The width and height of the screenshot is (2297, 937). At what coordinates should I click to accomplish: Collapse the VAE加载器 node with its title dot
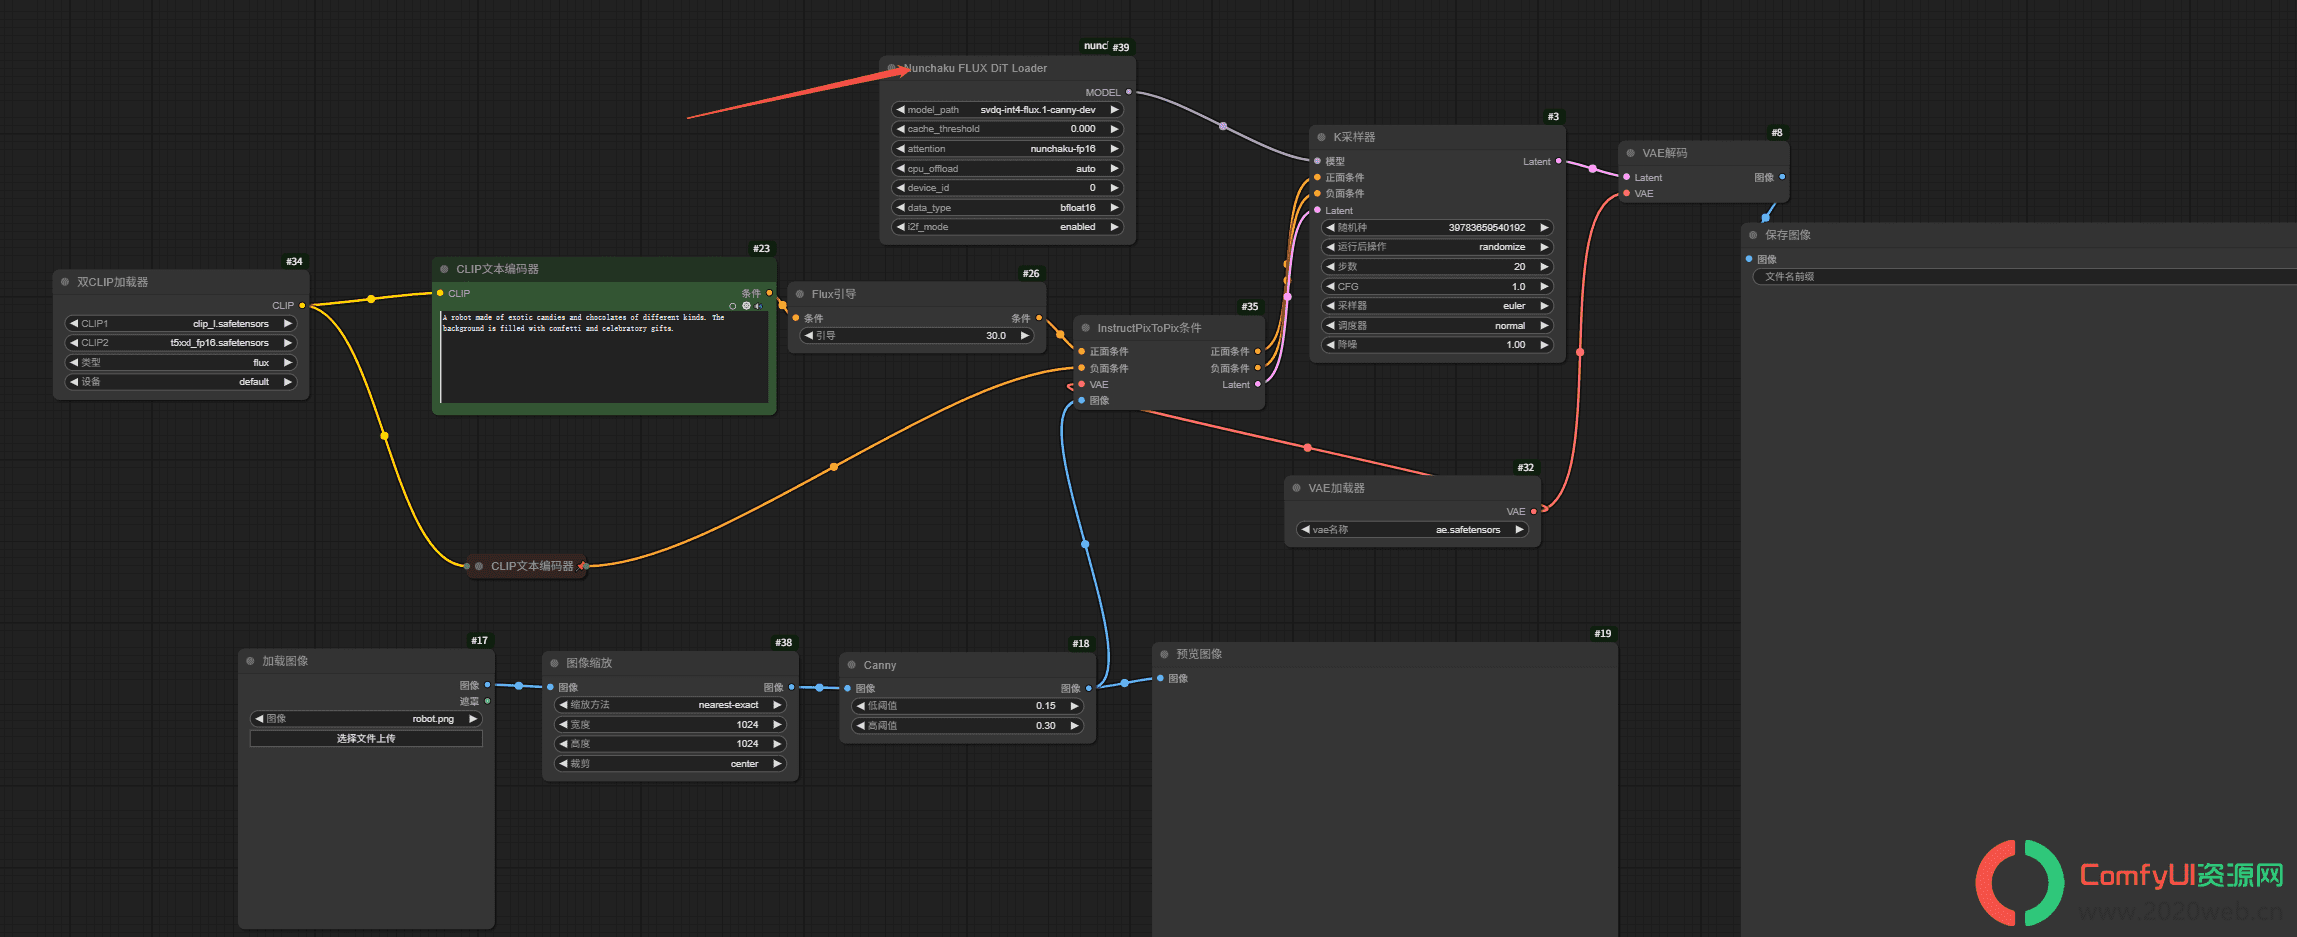click(1296, 488)
